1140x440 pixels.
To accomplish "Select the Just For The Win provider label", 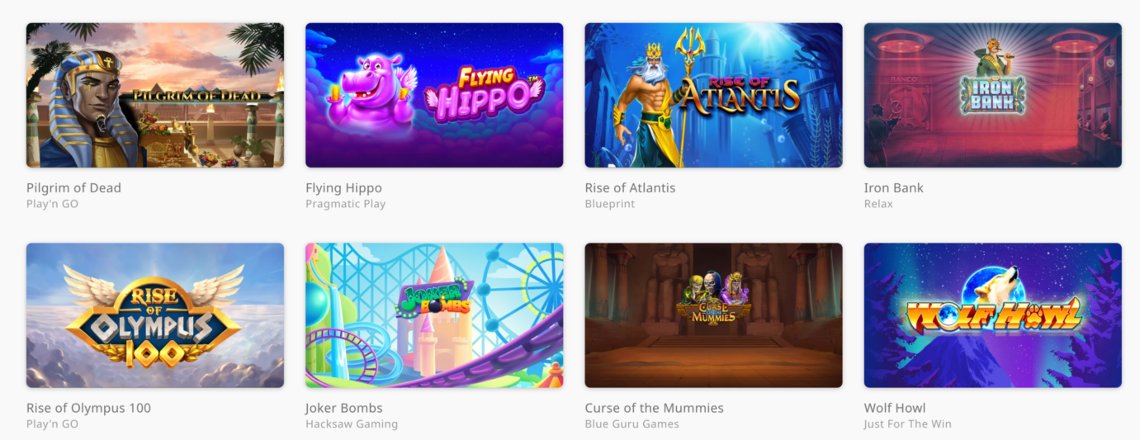I will pyautogui.click(x=907, y=424).
